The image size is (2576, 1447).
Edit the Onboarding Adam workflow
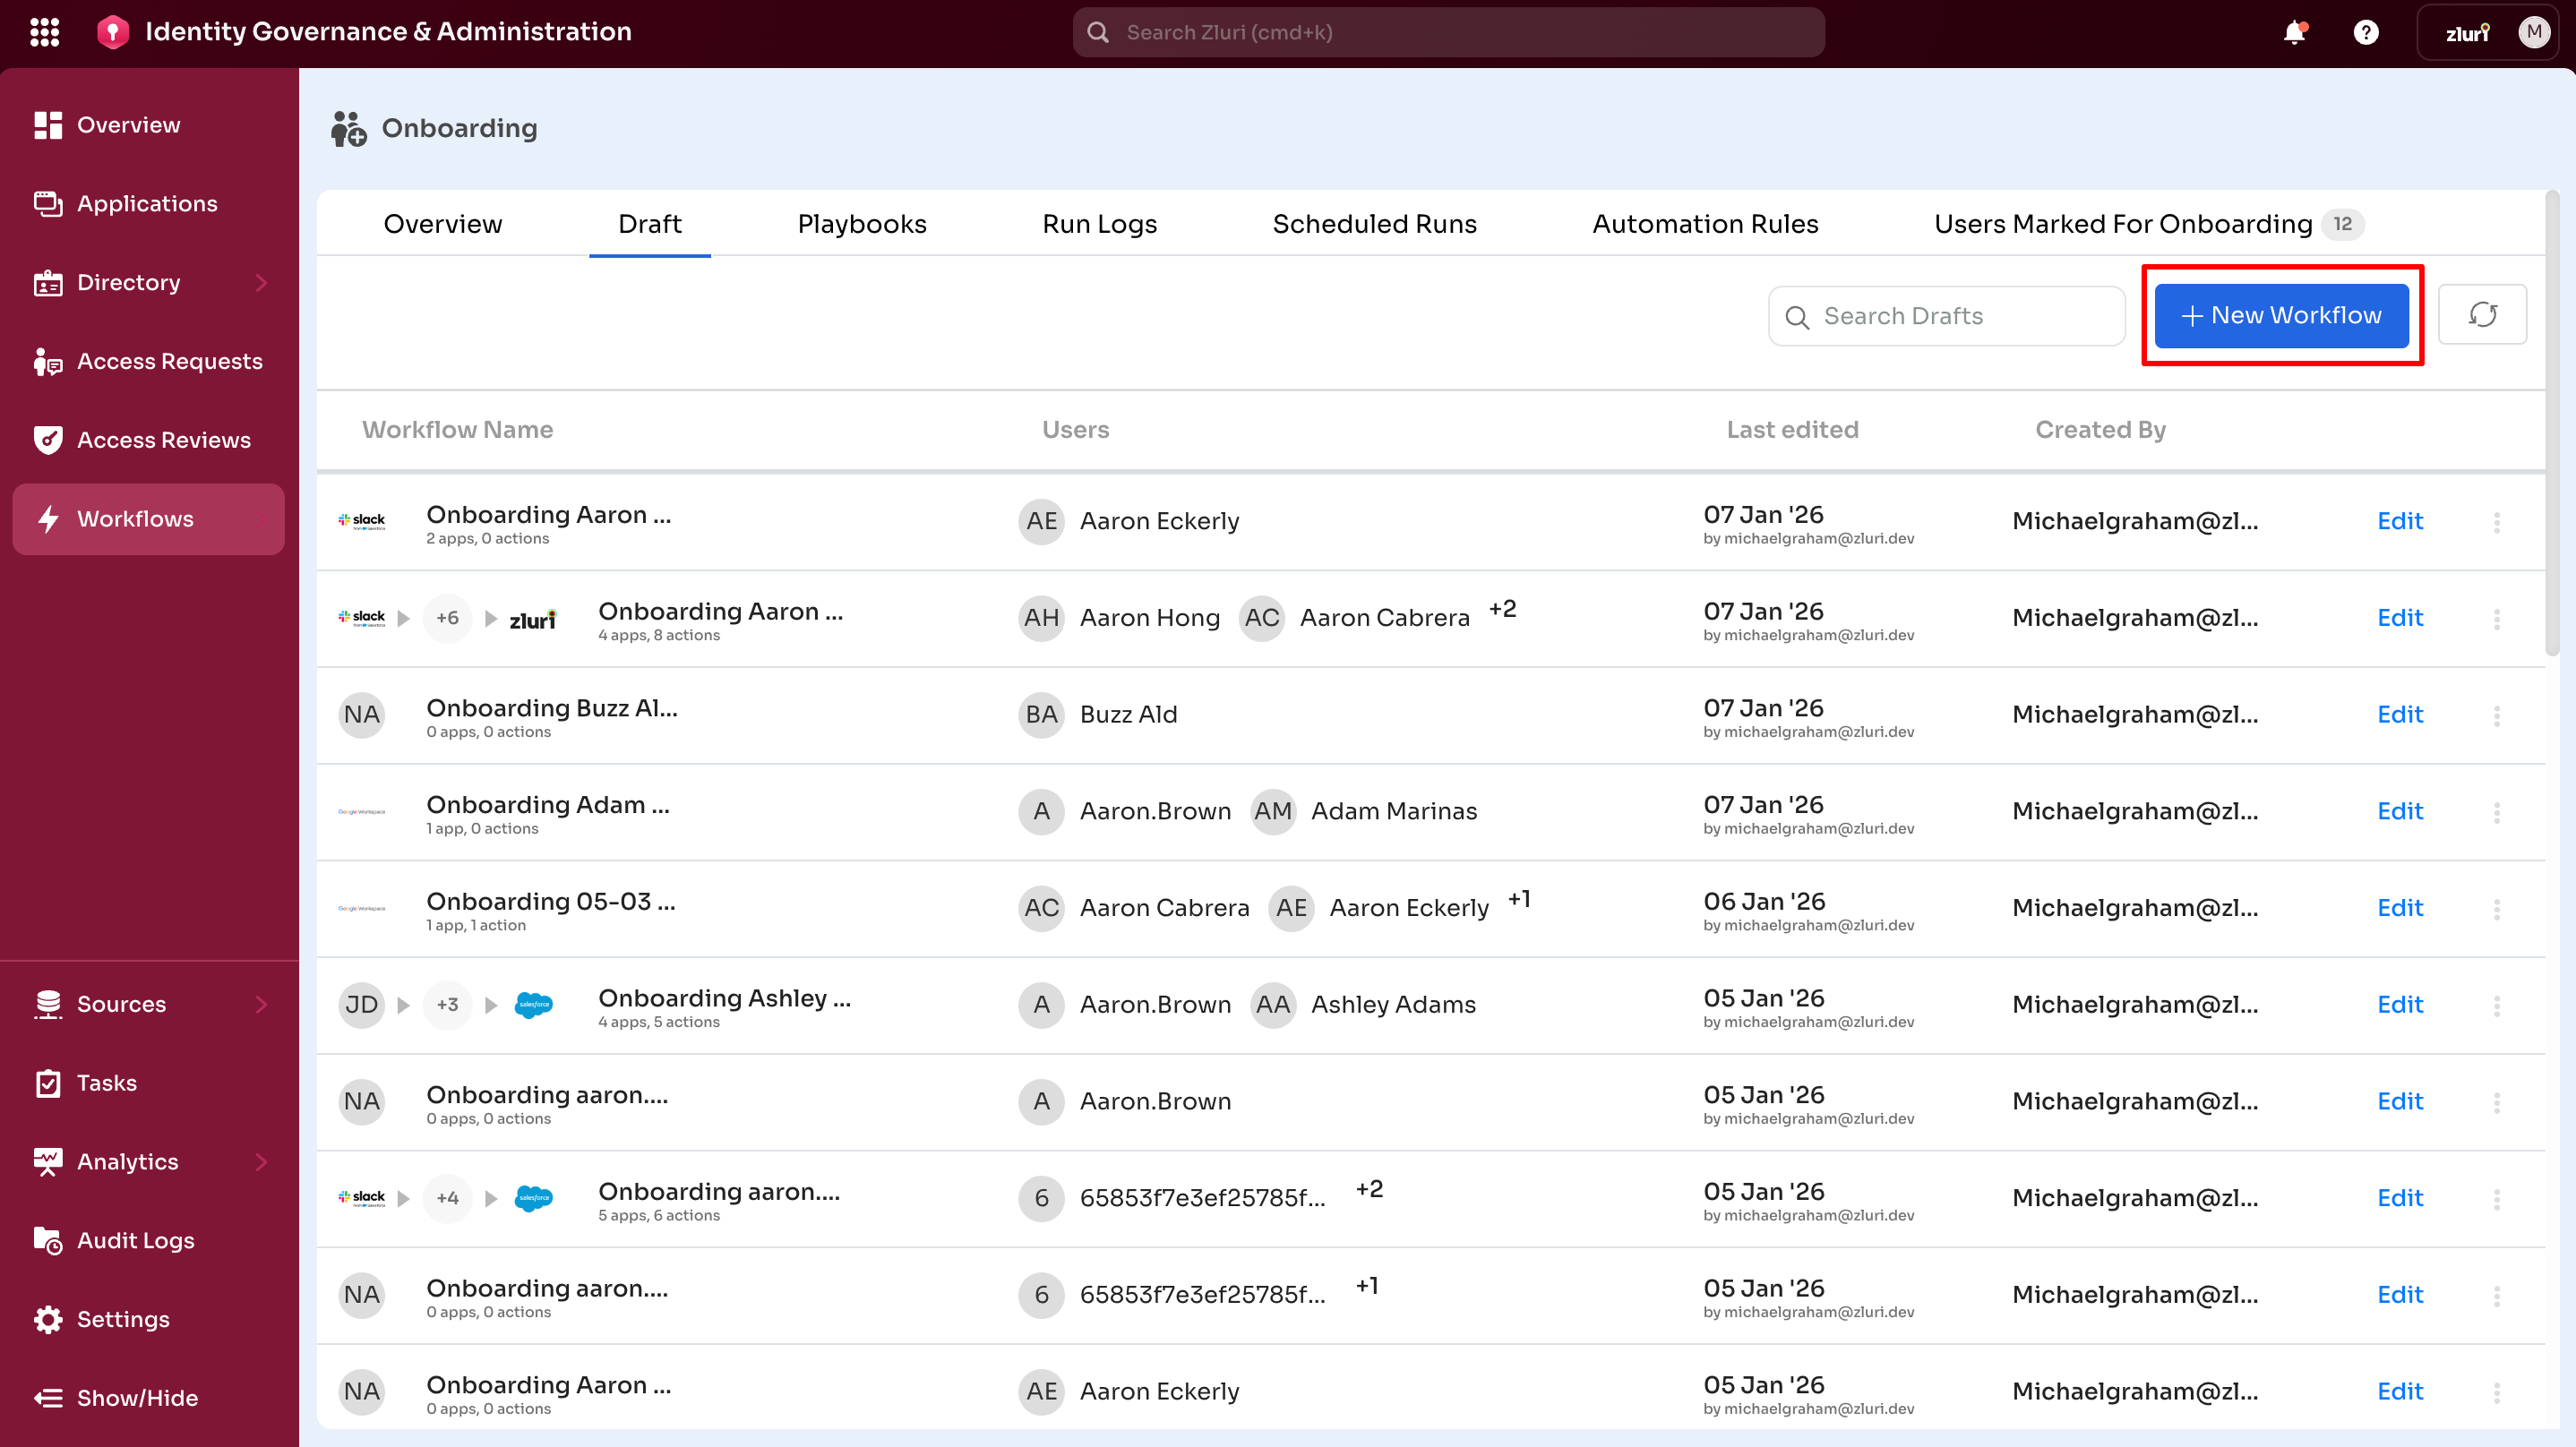click(2400, 810)
